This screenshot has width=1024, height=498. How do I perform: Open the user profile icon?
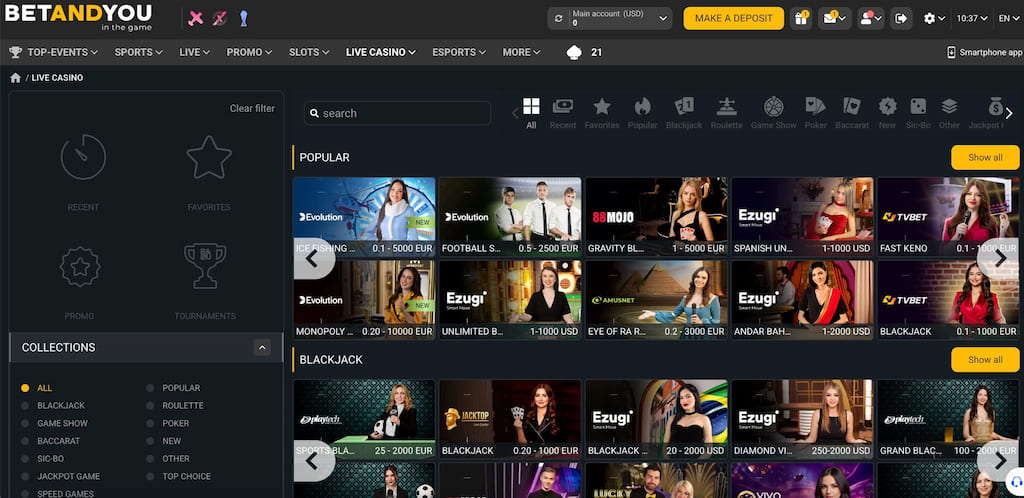[871, 18]
